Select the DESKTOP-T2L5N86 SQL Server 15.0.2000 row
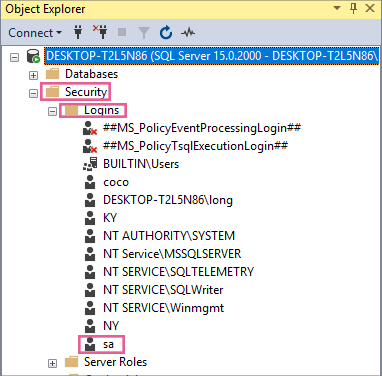Image resolution: width=382 pixels, height=376 pixels. (x=212, y=56)
